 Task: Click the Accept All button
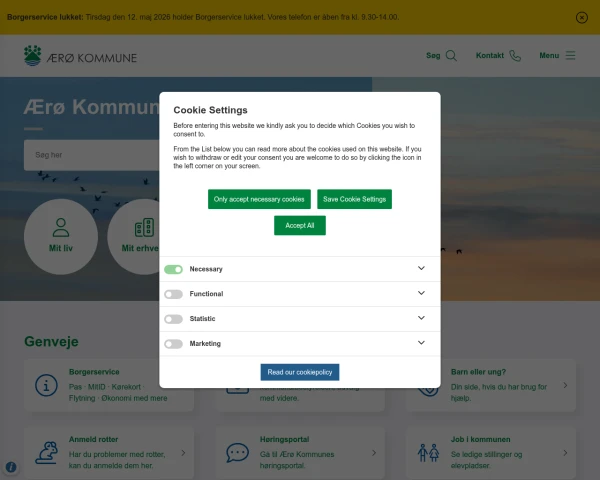coord(300,225)
